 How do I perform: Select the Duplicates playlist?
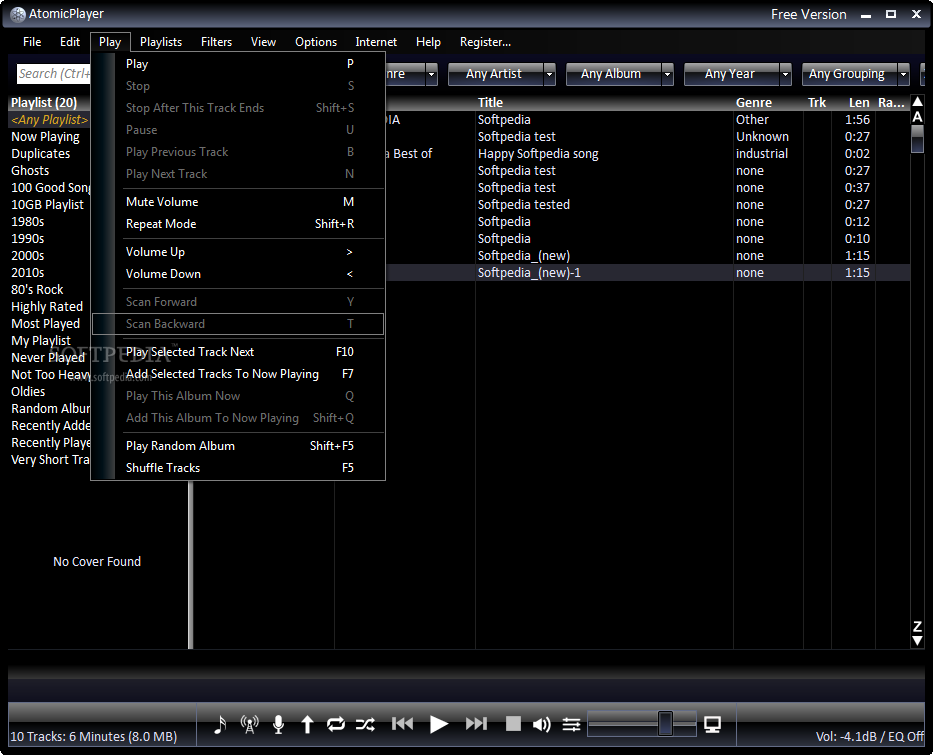click(x=40, y=153)
